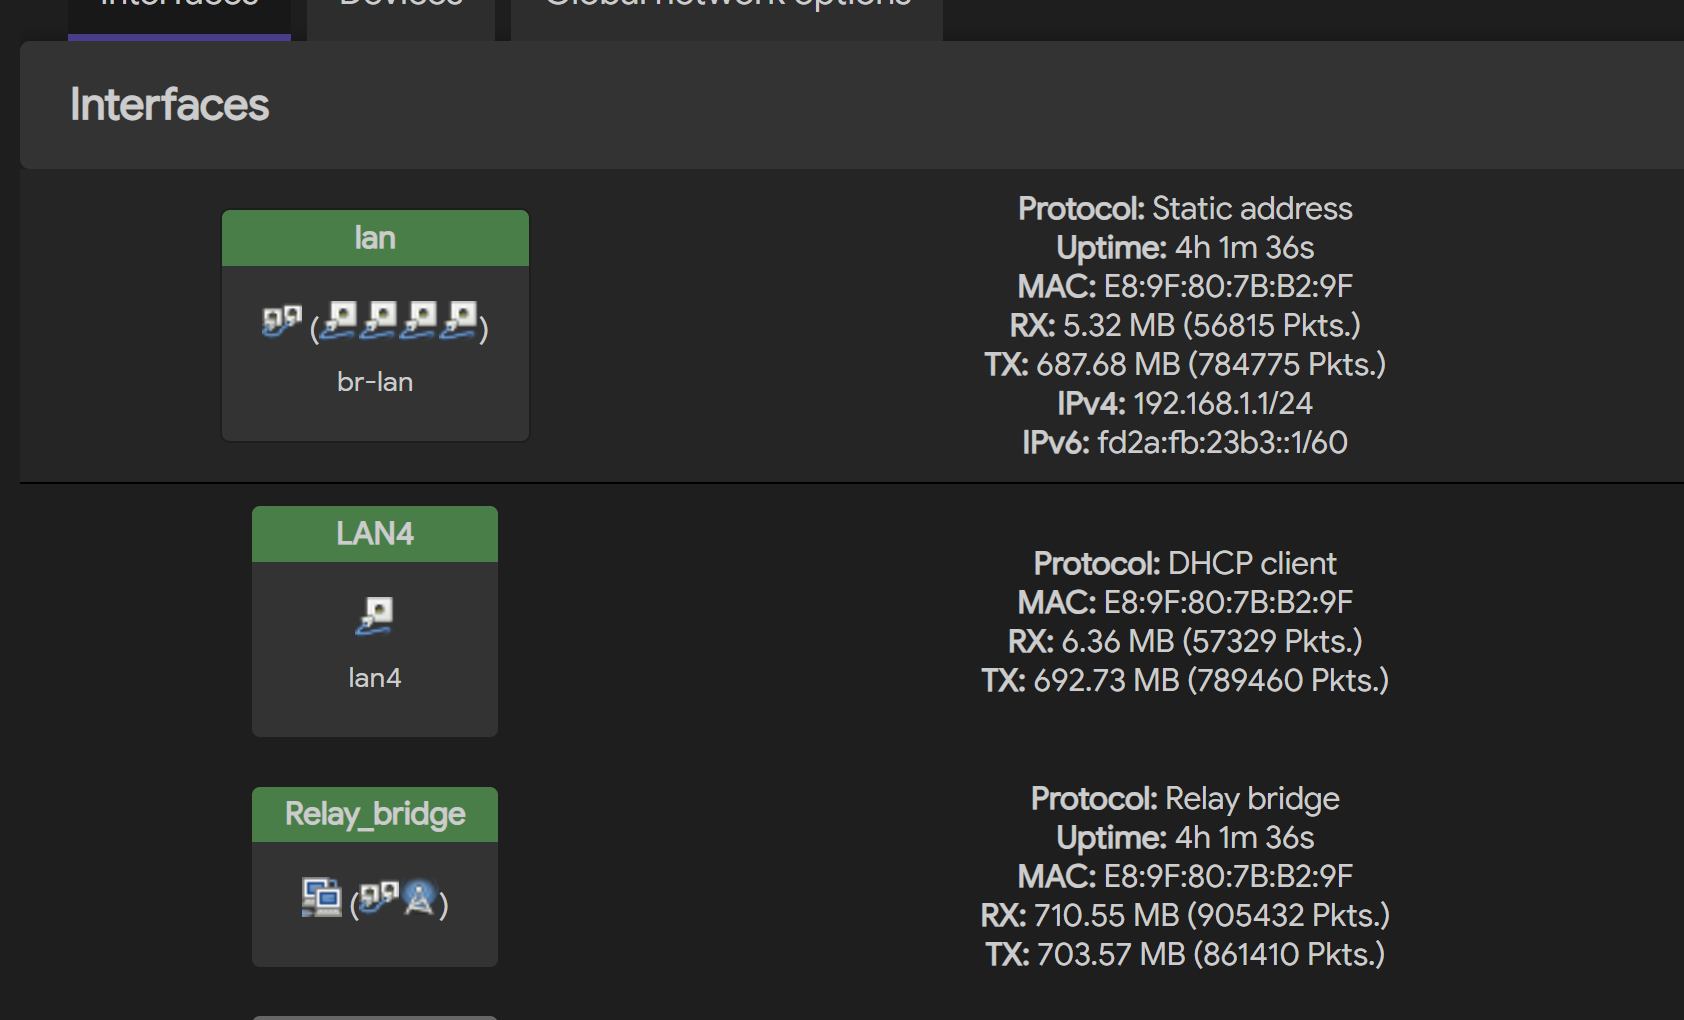Switch to the Interfaces tab

[179, 10]
